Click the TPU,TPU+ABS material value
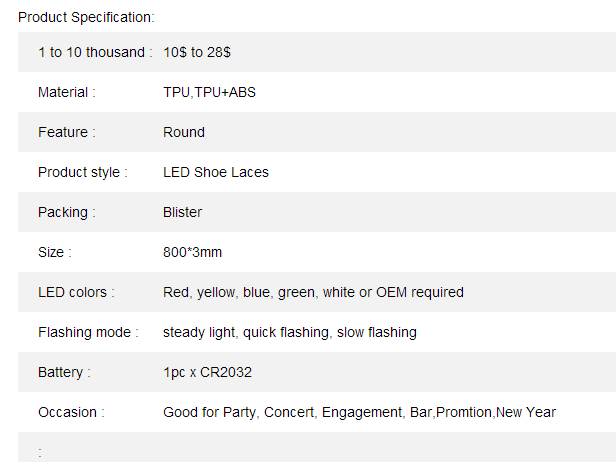 (209, 92)
